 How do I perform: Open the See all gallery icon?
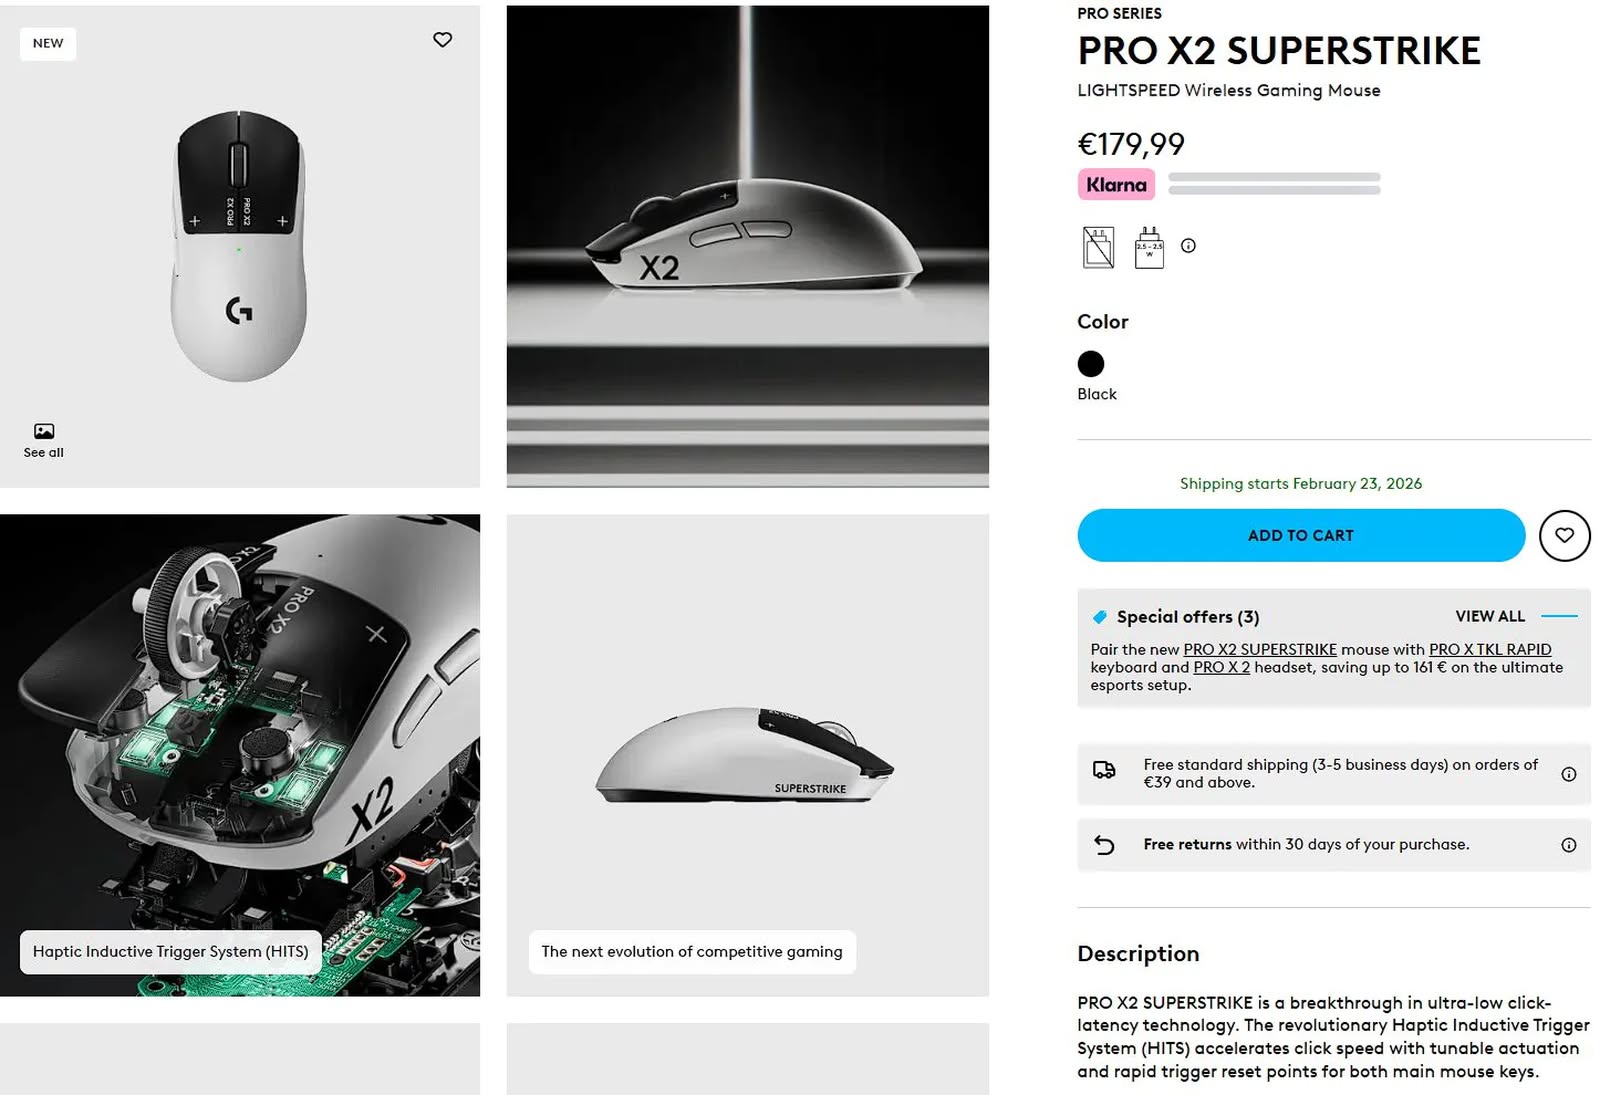click(x=43, y=440)
